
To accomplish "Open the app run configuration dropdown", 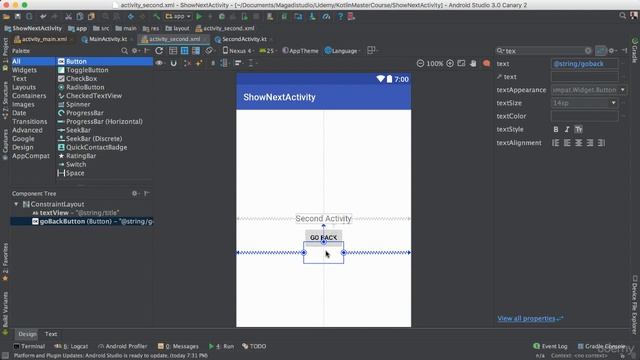I will pos(178,17).
